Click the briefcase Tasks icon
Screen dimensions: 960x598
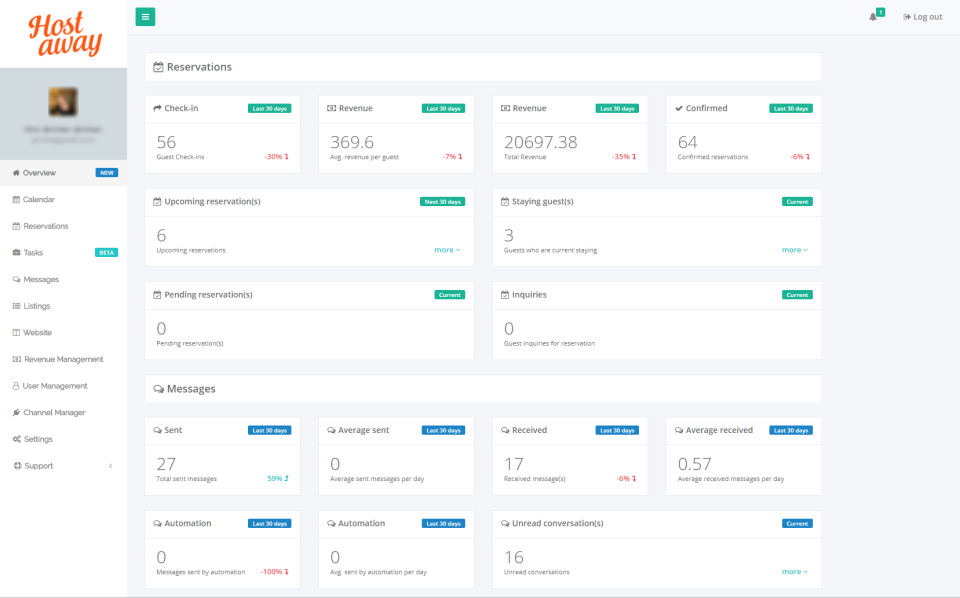tap(16, 253)
